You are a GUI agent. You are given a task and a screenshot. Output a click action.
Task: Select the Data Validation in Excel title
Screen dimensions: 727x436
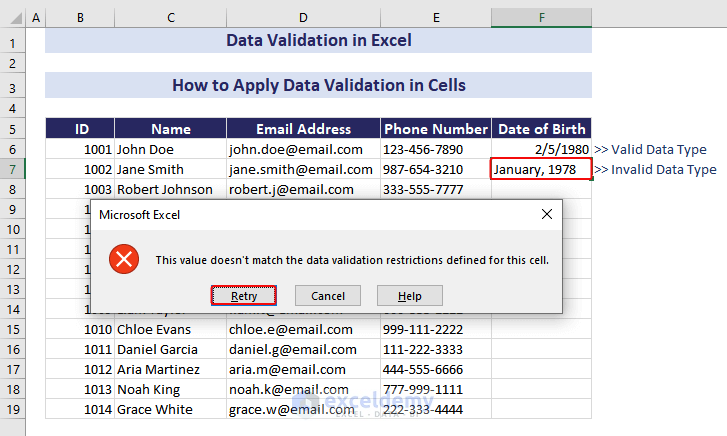click(x=318, y=41)
